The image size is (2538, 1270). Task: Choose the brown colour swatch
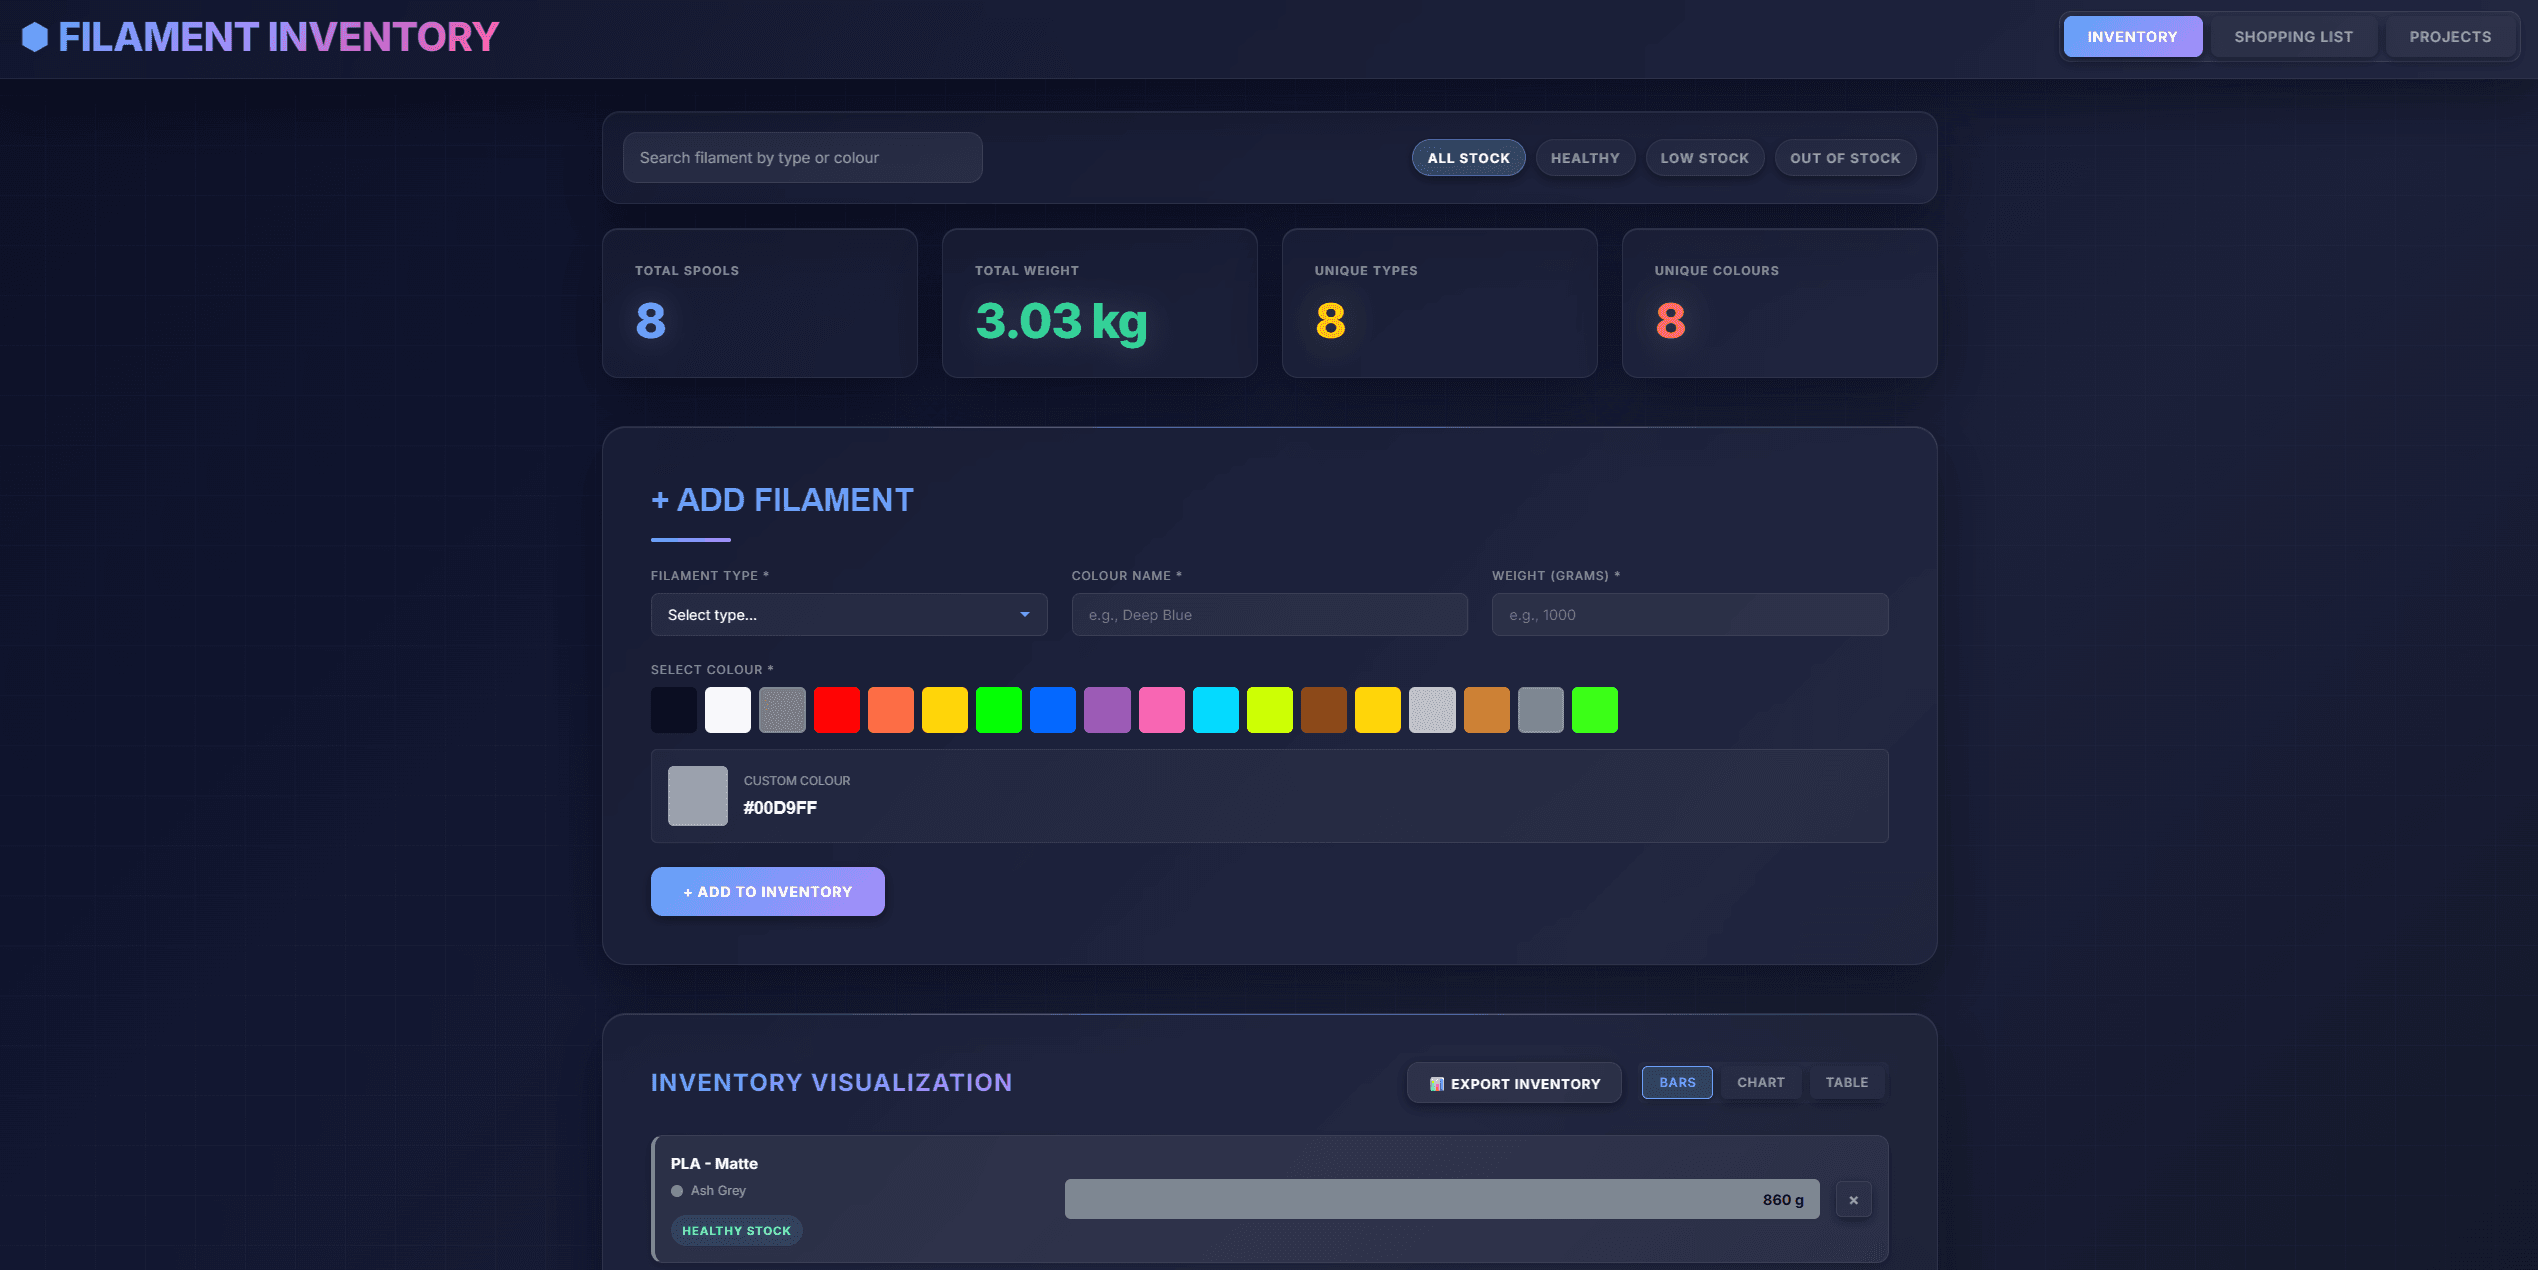coord(1324,709)
